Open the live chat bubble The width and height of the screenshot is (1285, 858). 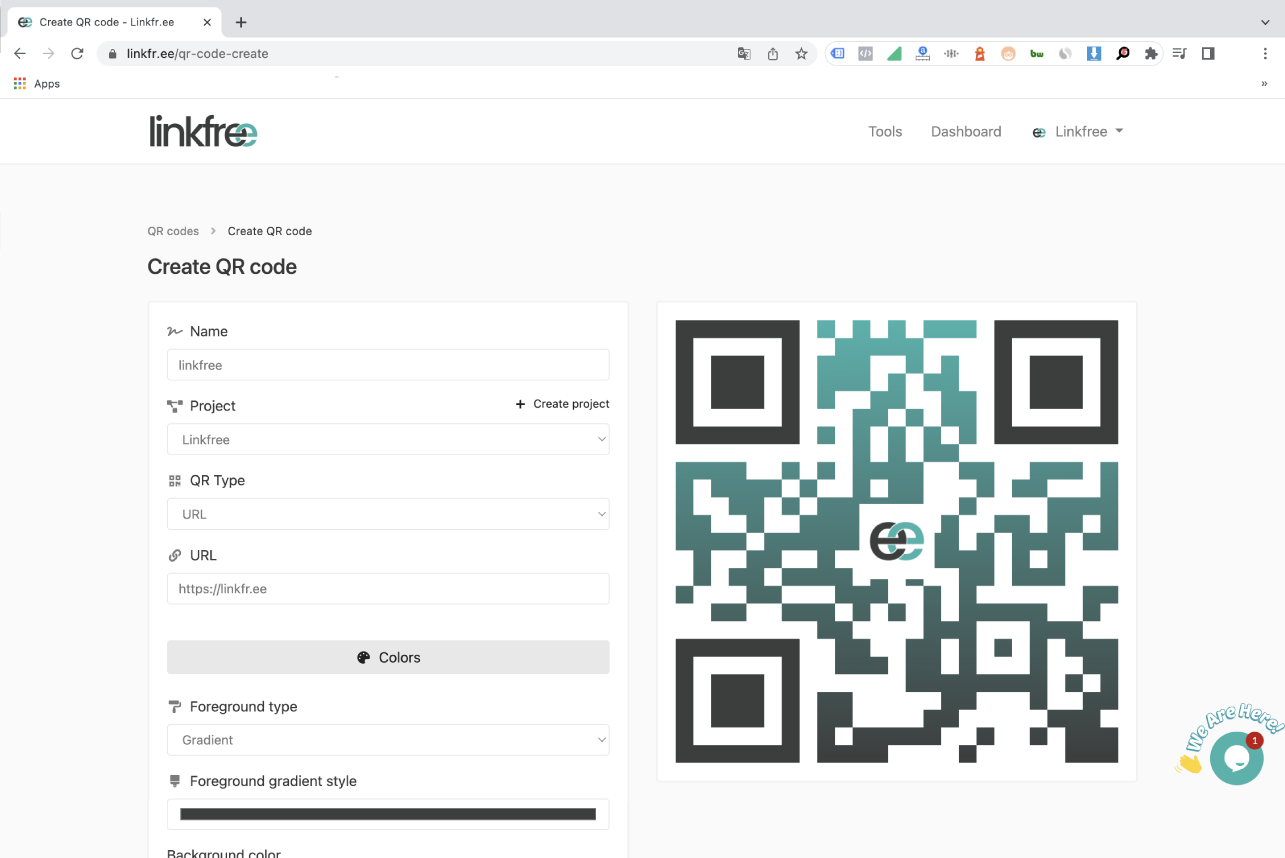(1236, 758)
